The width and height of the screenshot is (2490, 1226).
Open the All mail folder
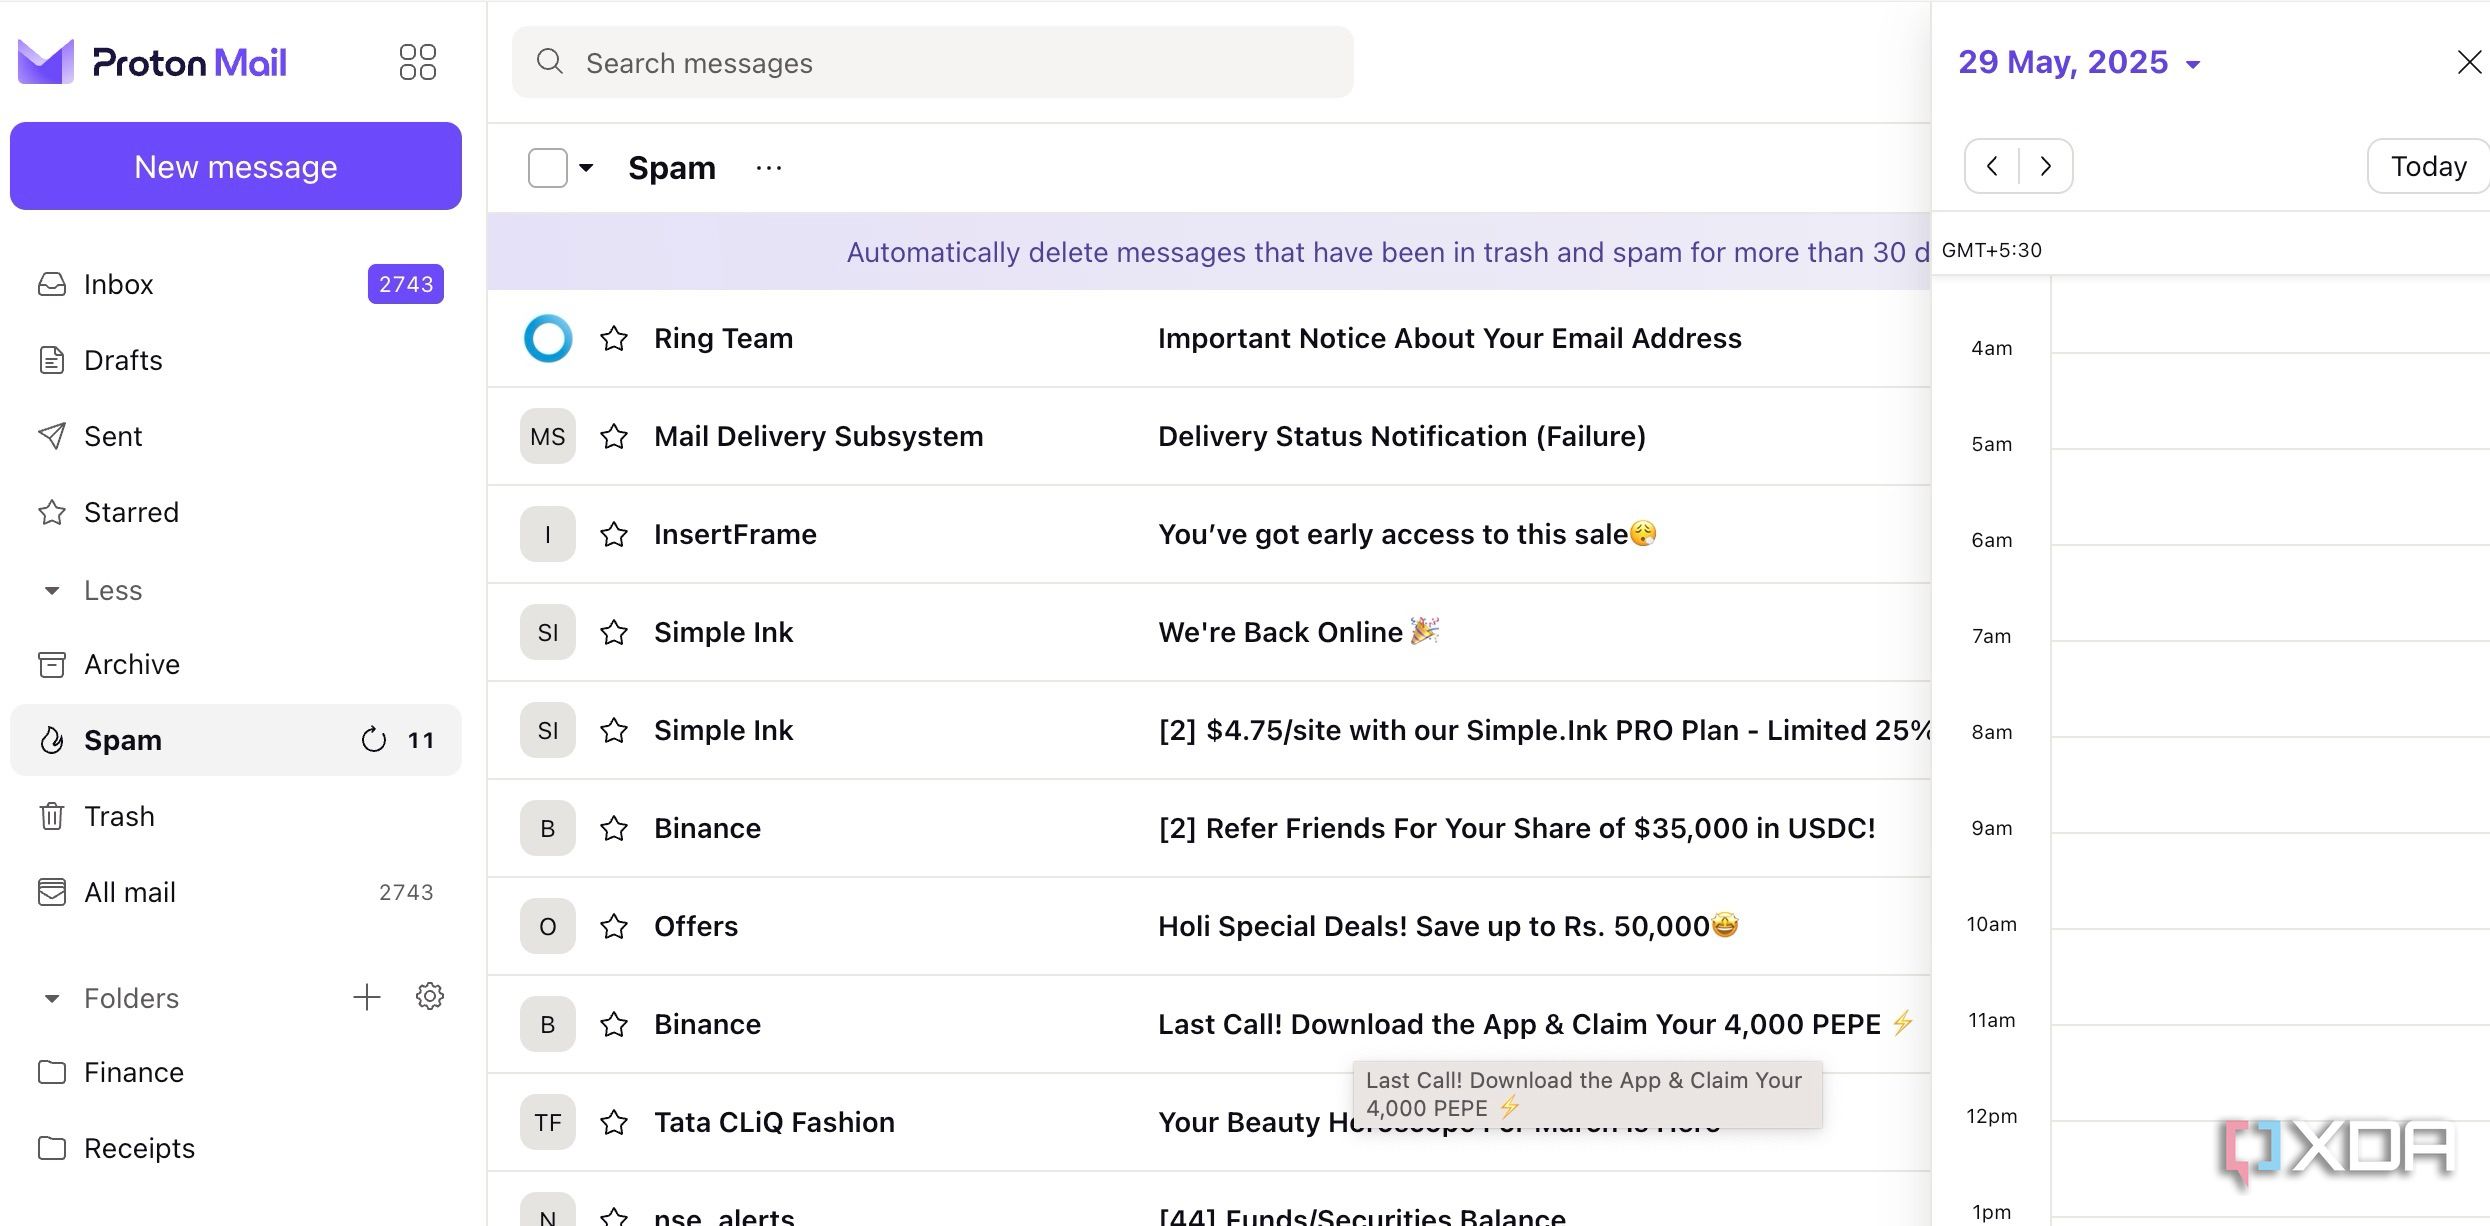pyautogui.click(x=236, y=892)
